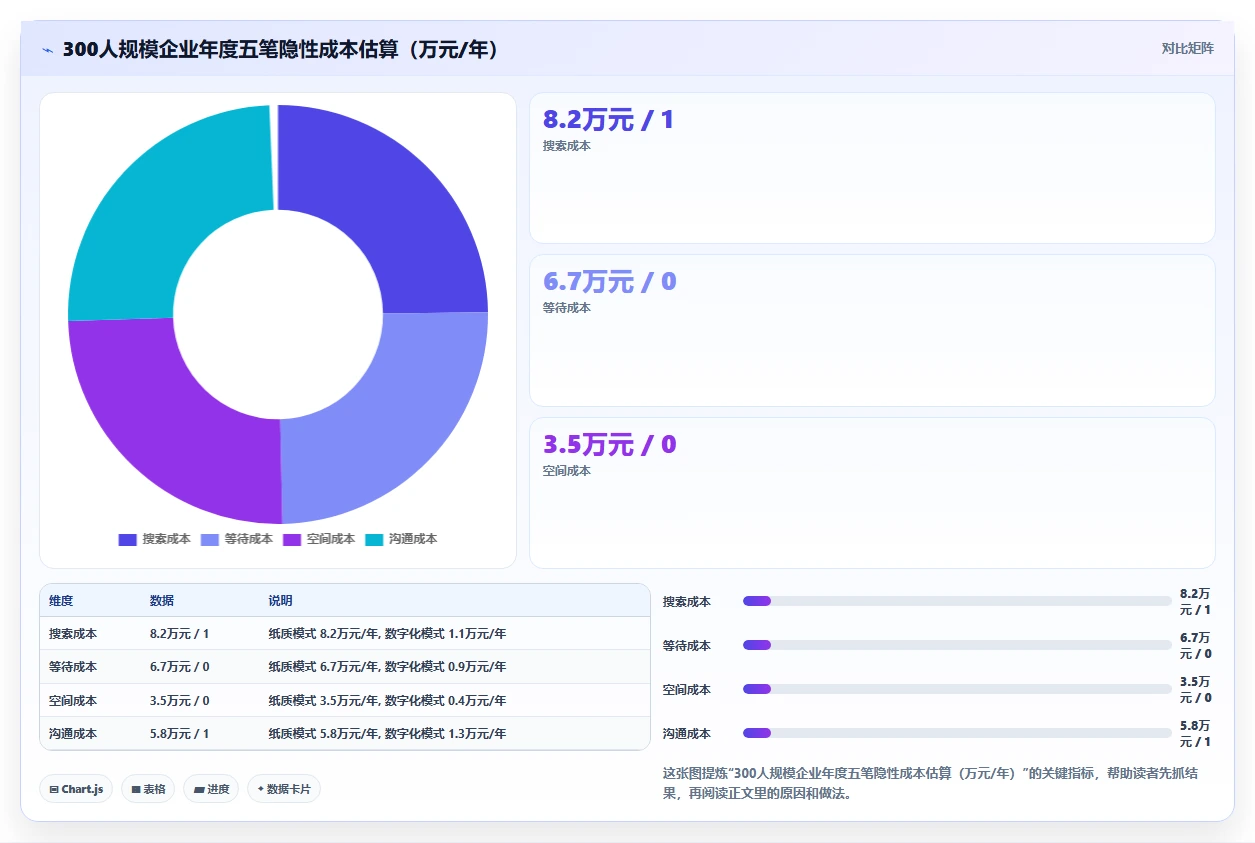Toggle 空间成本 legend color box
The width and height of the screenshot is (1255, 843).
tap(292, 539)
